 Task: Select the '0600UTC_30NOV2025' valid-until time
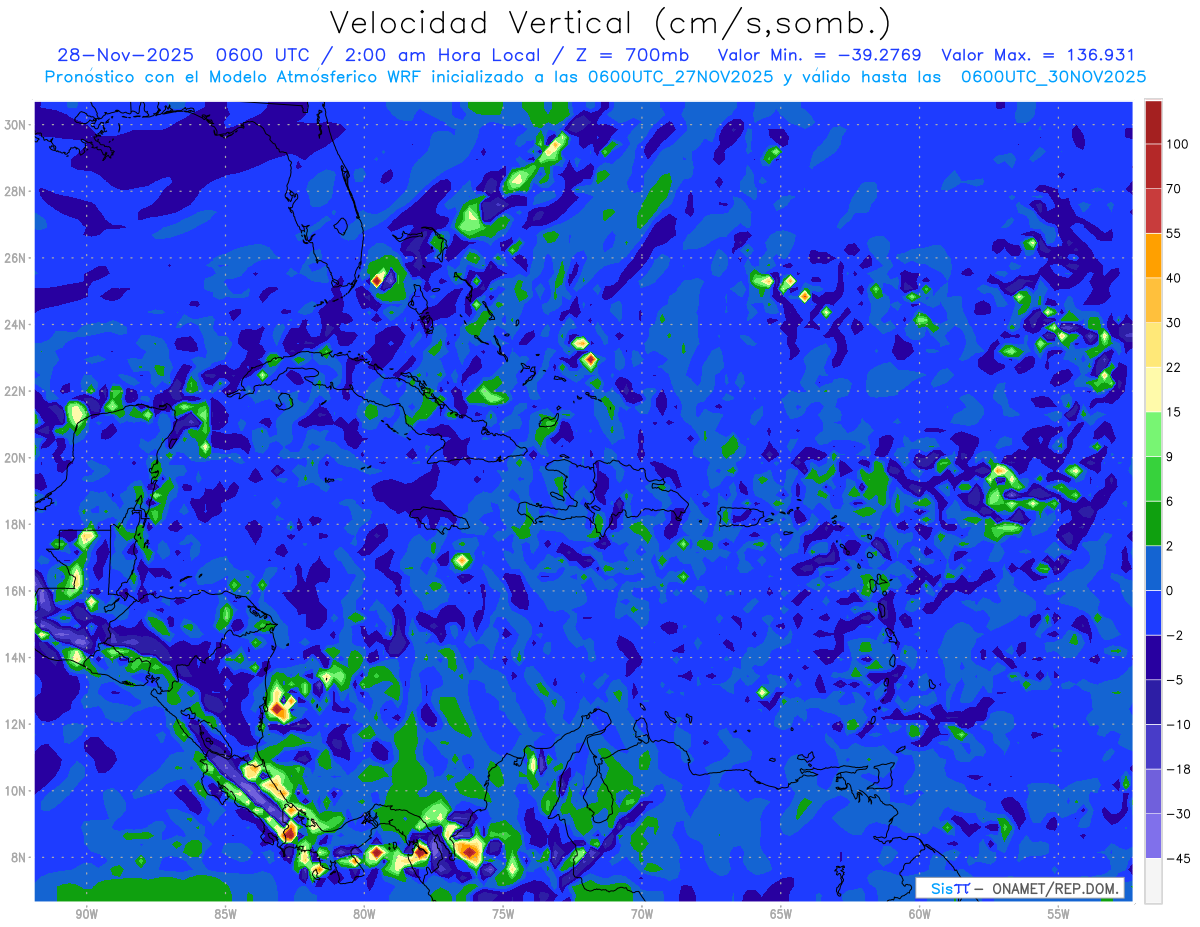click(1053, 77)
